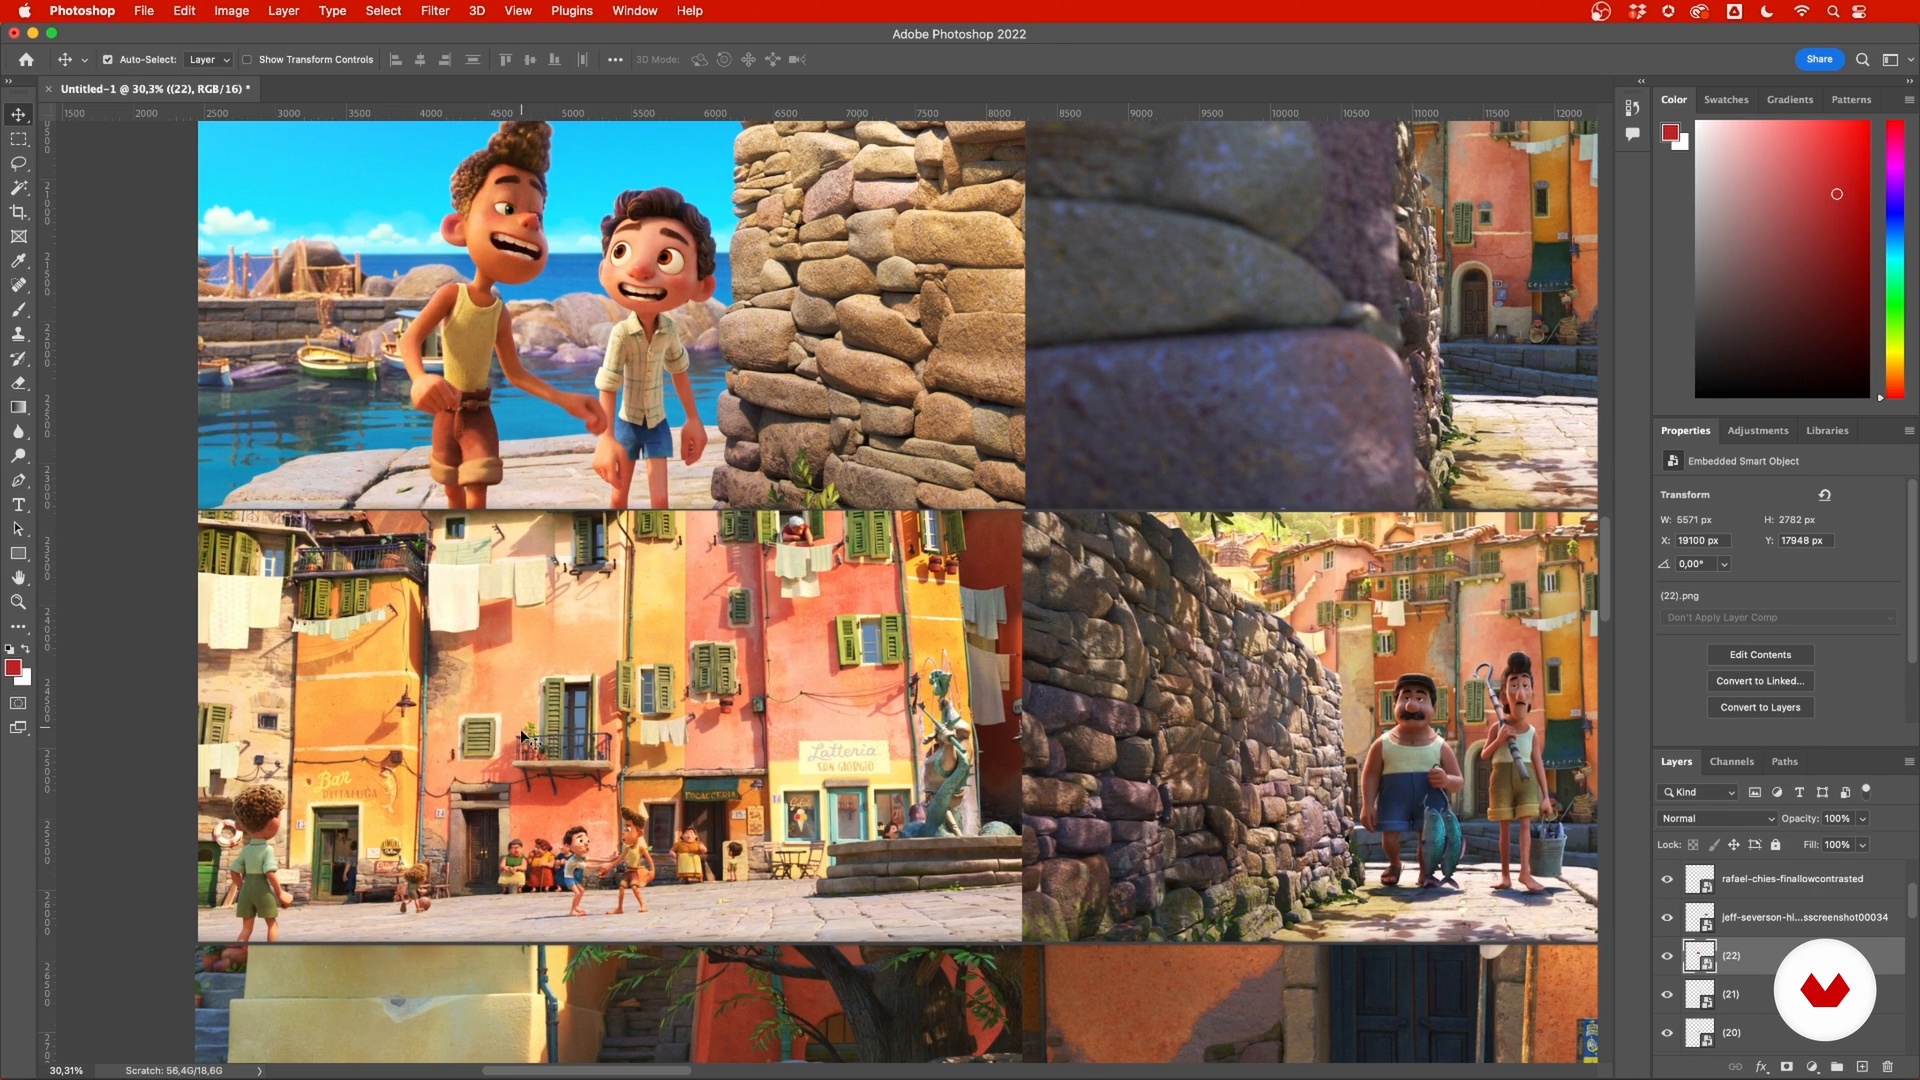
Task: Switch to the Adjustments tab
Action: 1757,431
